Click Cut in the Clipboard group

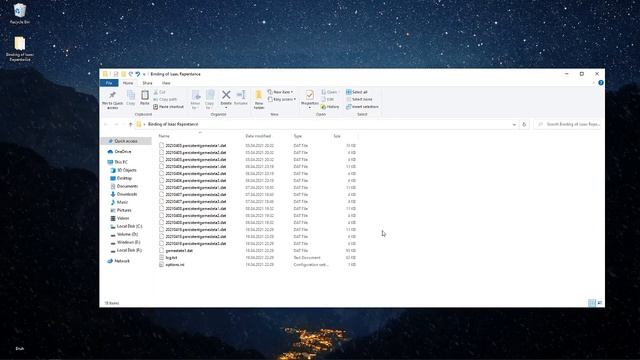click(x=160, y=92)
